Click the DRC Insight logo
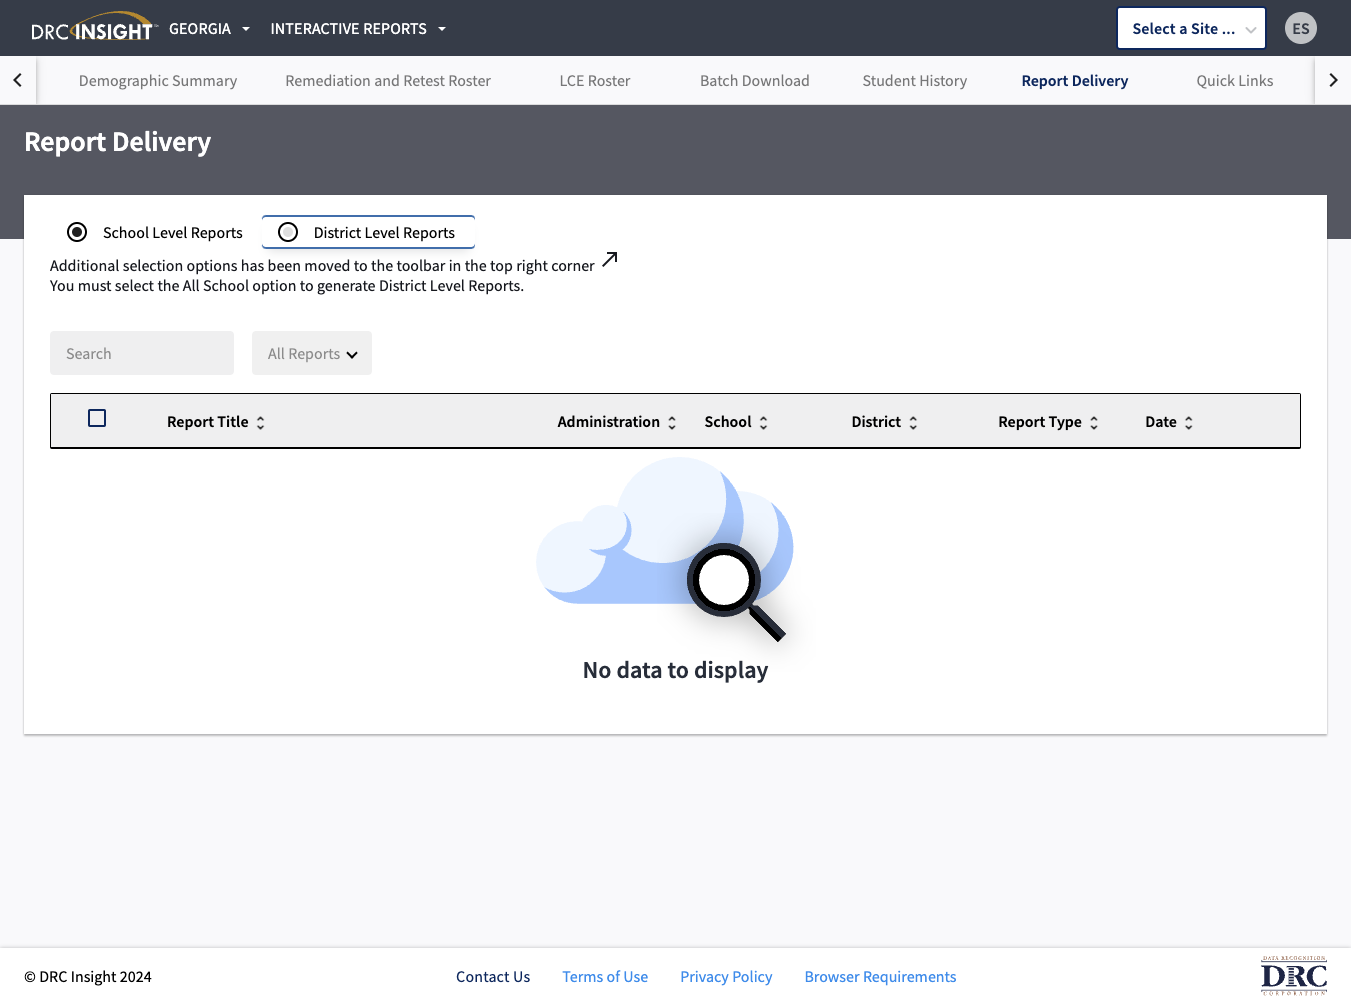The height and width of the screenshot is (1004, 1351). click(x=94, y=28)
